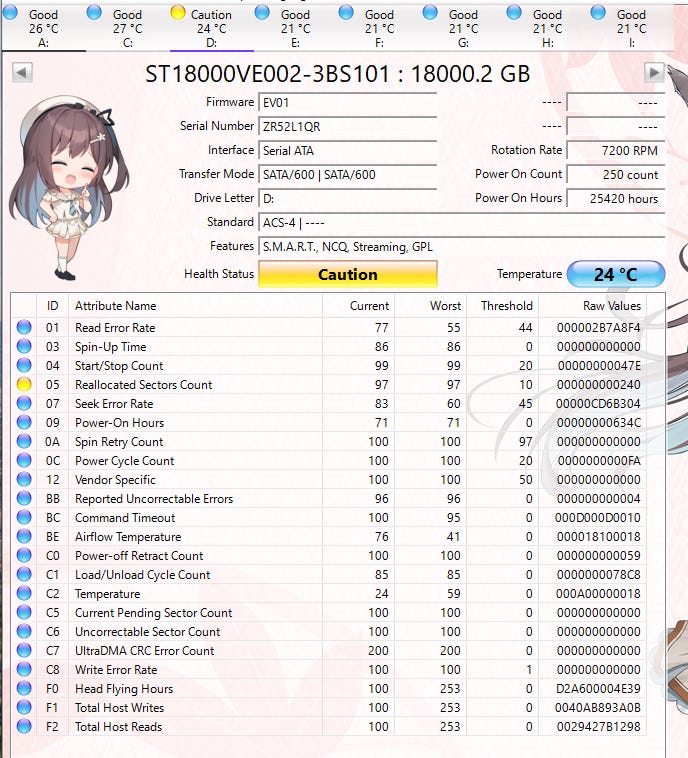Click the Features field S.M.A.R.T., NCQ
Image resolution: width=688 pixels, height=758 pixels.
462,247
